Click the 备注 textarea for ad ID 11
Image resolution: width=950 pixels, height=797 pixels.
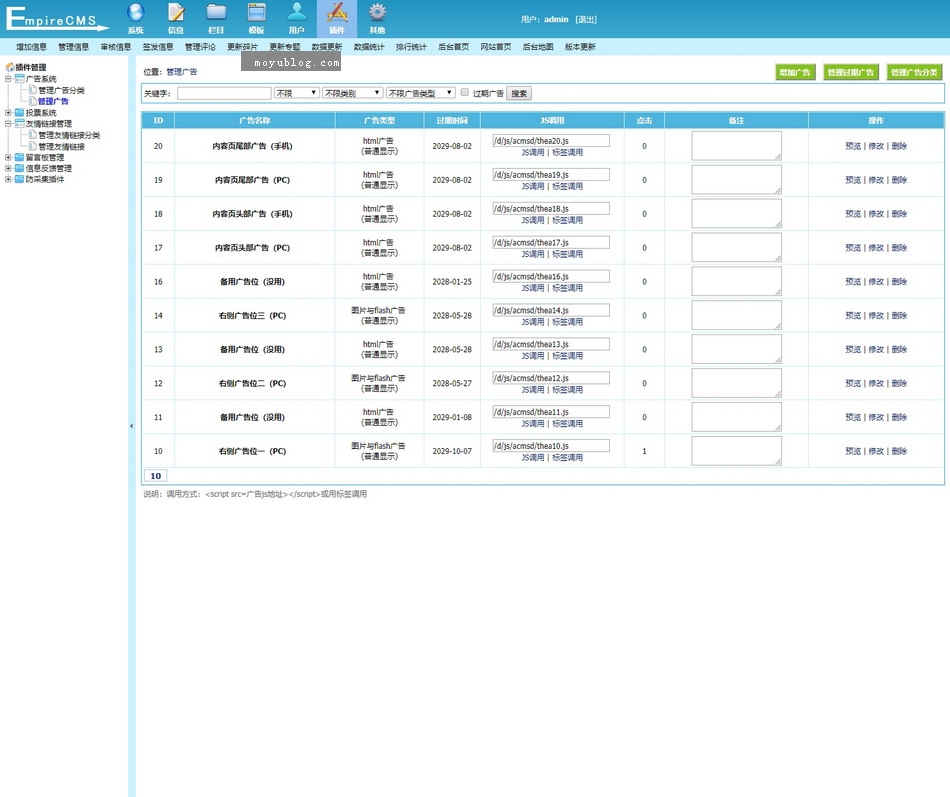click(737, 417)
